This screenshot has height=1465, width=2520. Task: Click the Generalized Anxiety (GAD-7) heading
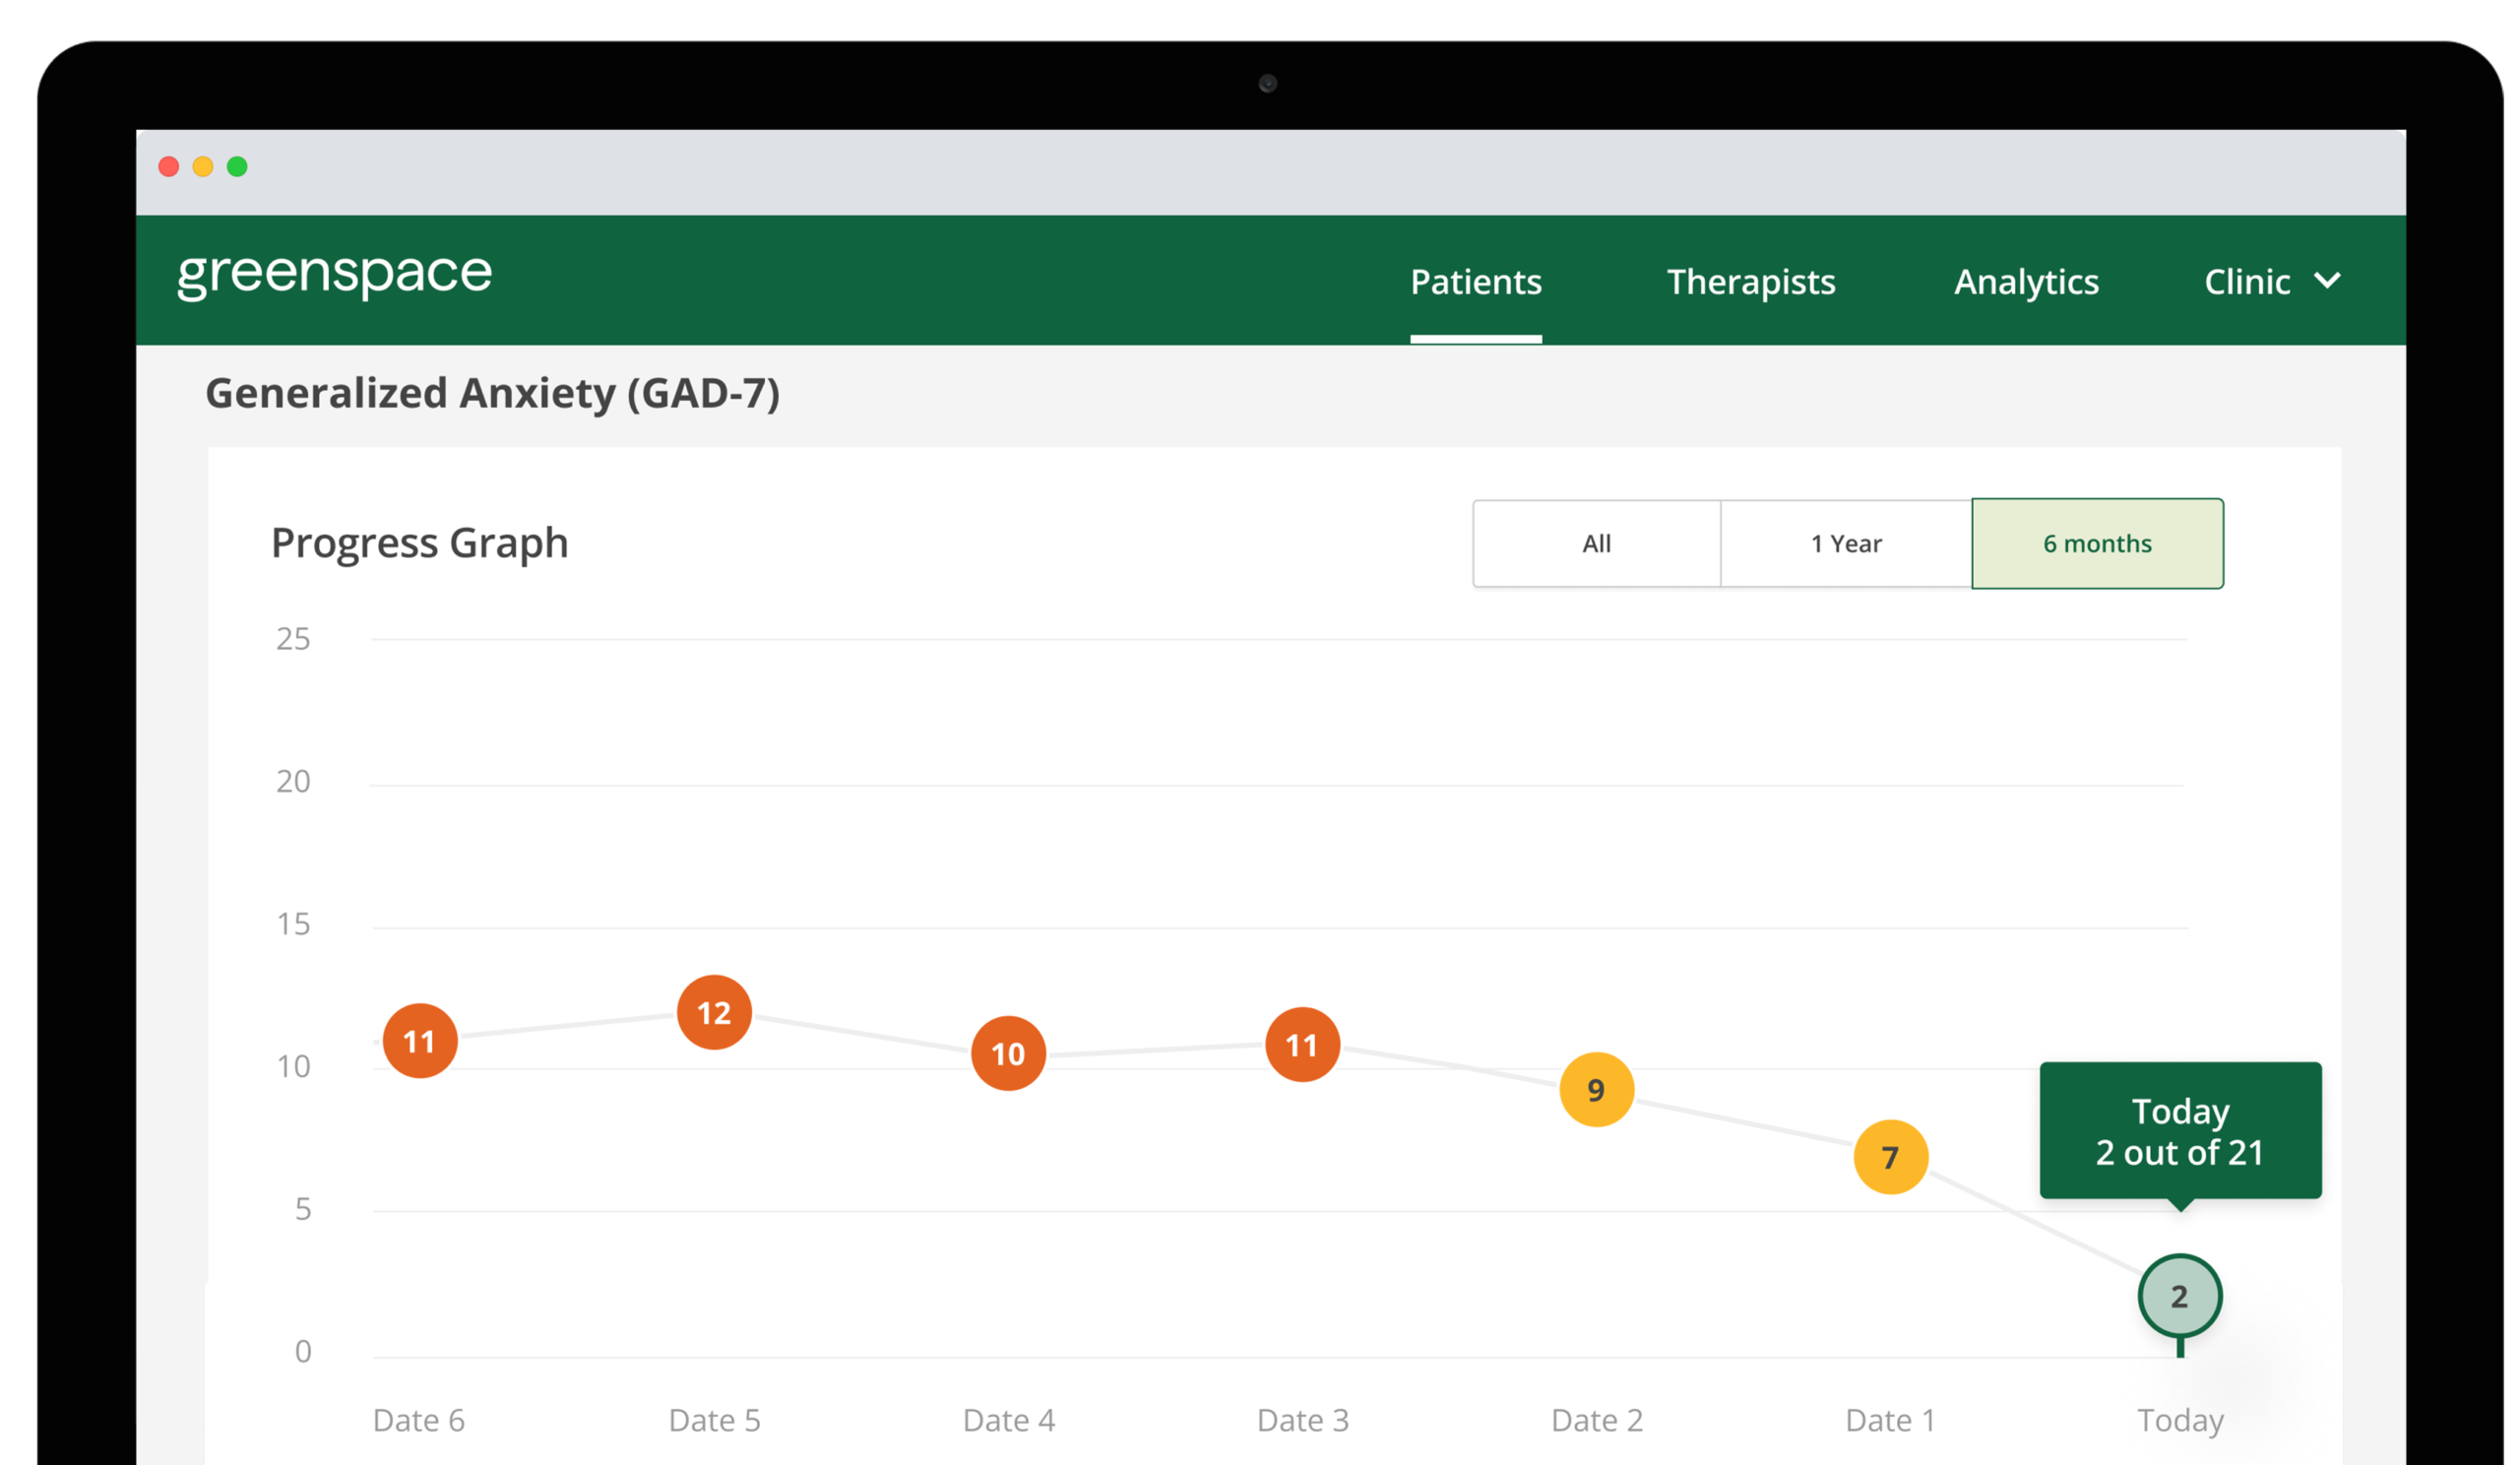tap(492, 393)
